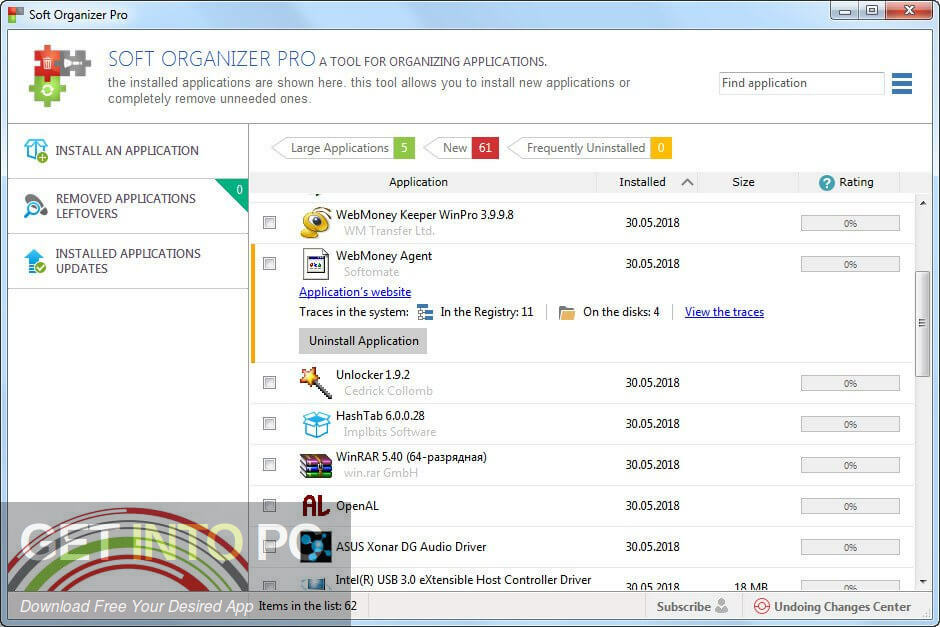Screen dimensions: 940x627
Task: Click the WebMoney Agent app icon
Action: (x=316, y=264)
